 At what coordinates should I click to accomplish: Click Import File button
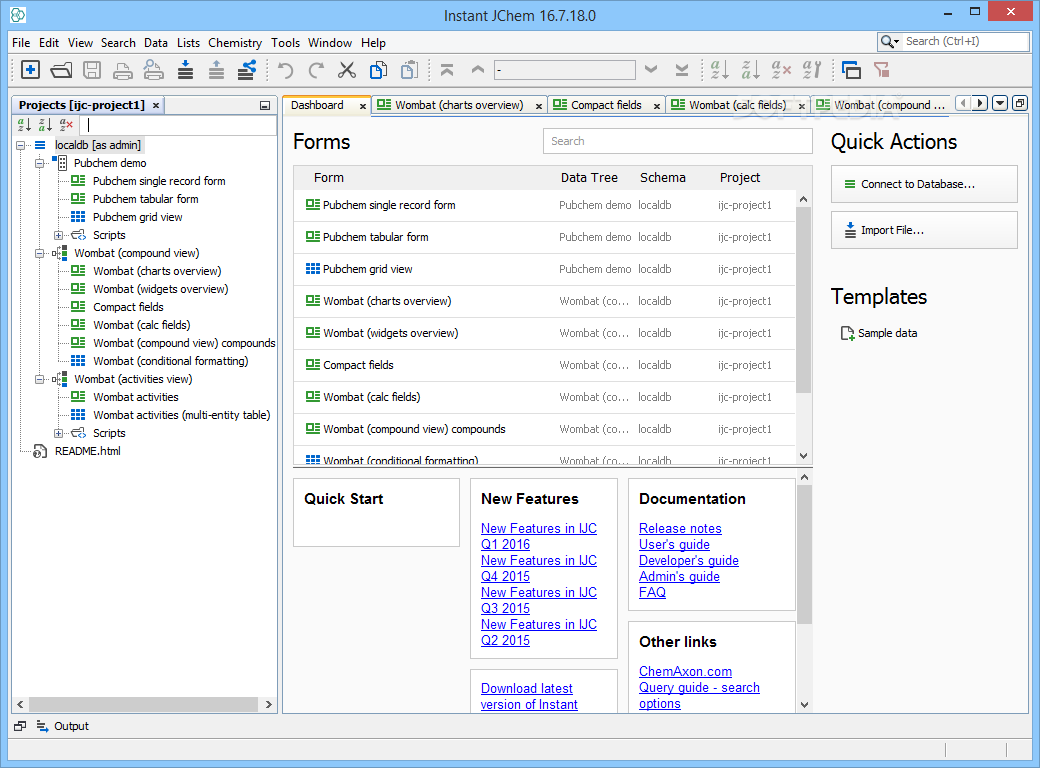[x=924, y=230]
